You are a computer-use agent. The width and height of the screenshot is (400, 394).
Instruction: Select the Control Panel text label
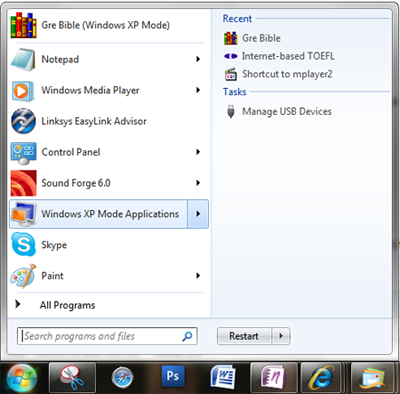click(x=71, y=152)
